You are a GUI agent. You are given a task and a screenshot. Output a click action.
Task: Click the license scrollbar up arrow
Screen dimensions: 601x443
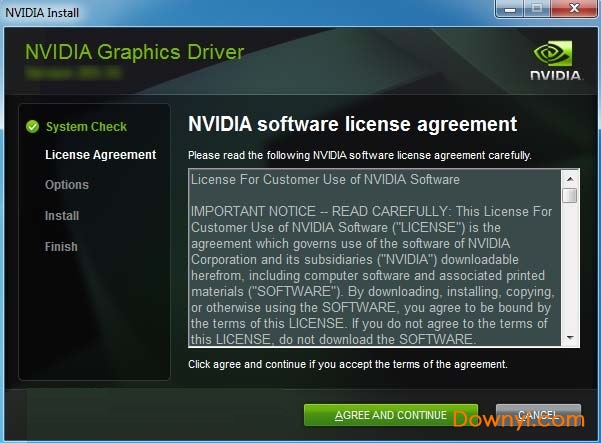(x=569, y=178)
